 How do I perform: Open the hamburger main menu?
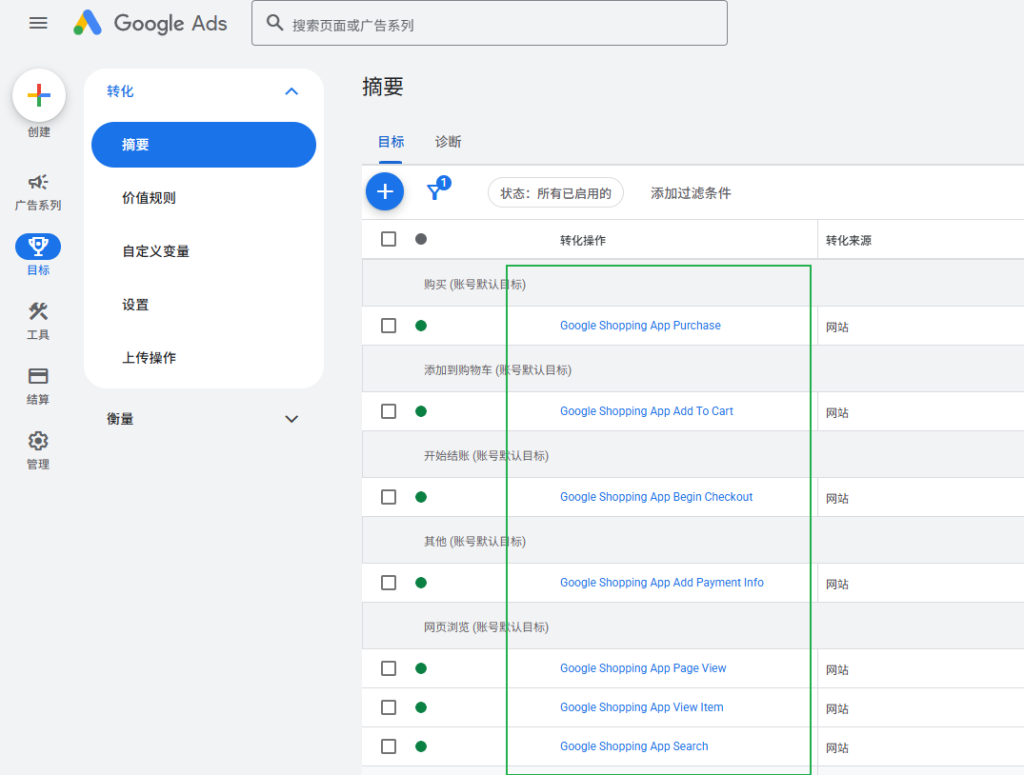click(x=39, y=24)
